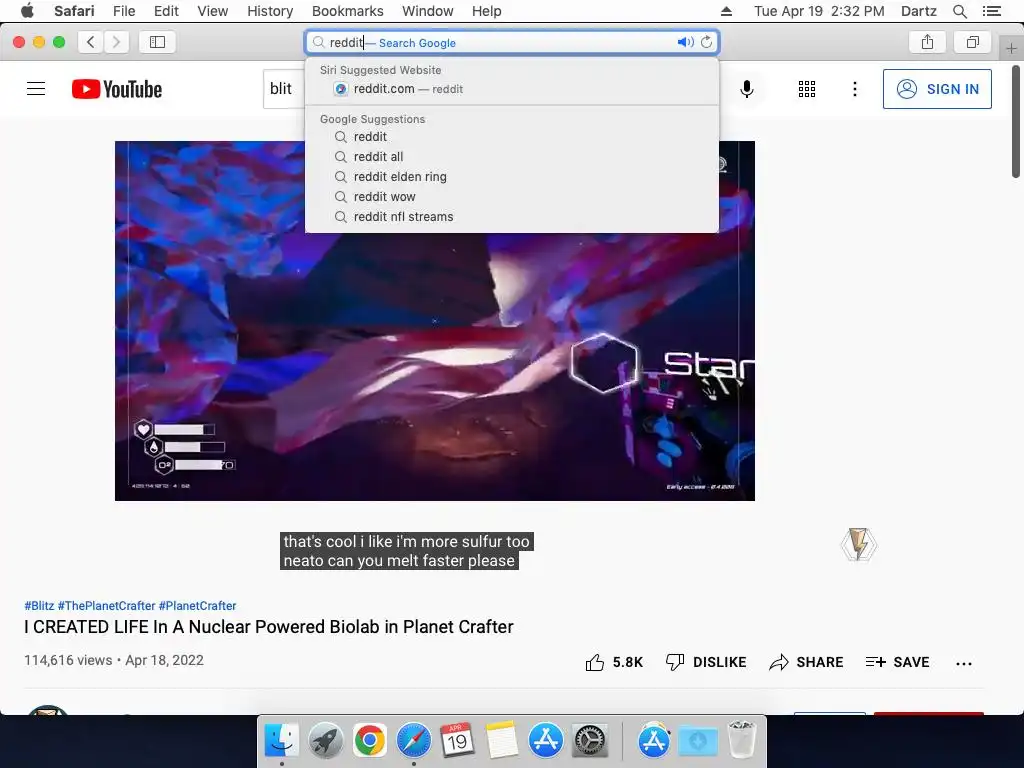Open System Preferences from the Dock
Screen dimensions: 1024x768
[590, 740]
